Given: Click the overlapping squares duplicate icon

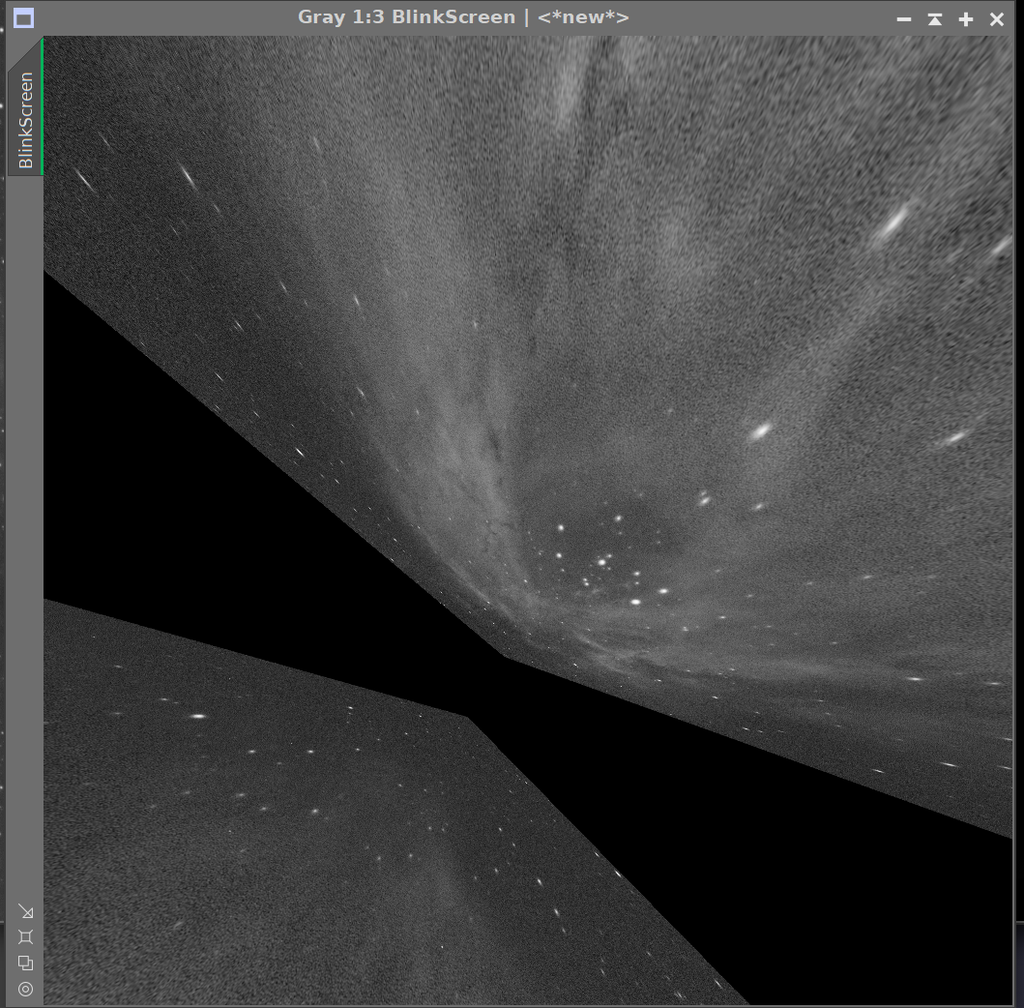Looking at the screenshot, I should pyautogui.click(x=25, y=963).
